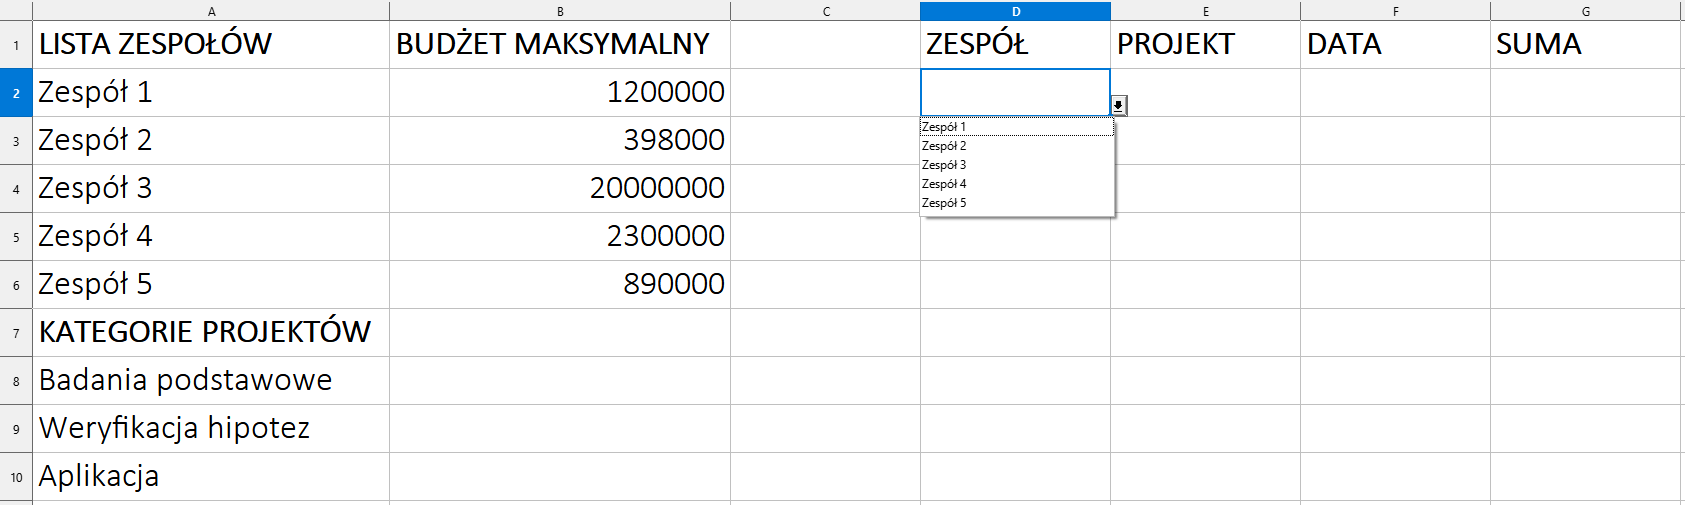Image resolution: width=1685 pixels, height=505 pixels.
Task: Click the row 10 header
Action: (16, 477)
